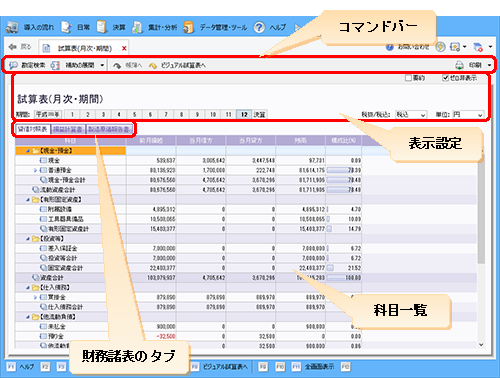The image size is (500, 378).
Task: Click the 戻る back button
Action: (x=20, y=47)
